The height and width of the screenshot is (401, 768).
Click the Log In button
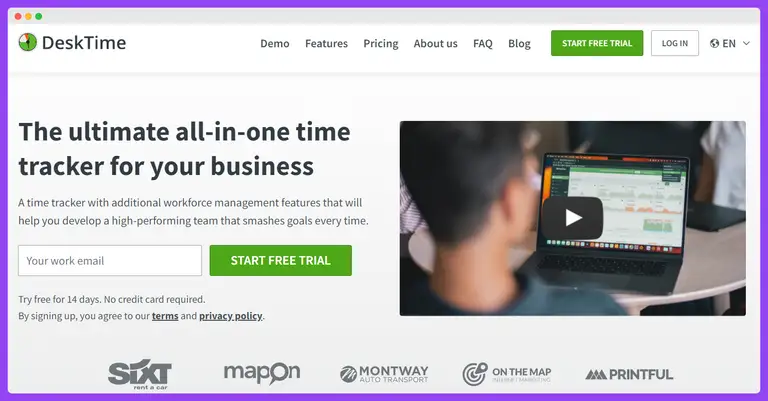(x=674, y=43)
